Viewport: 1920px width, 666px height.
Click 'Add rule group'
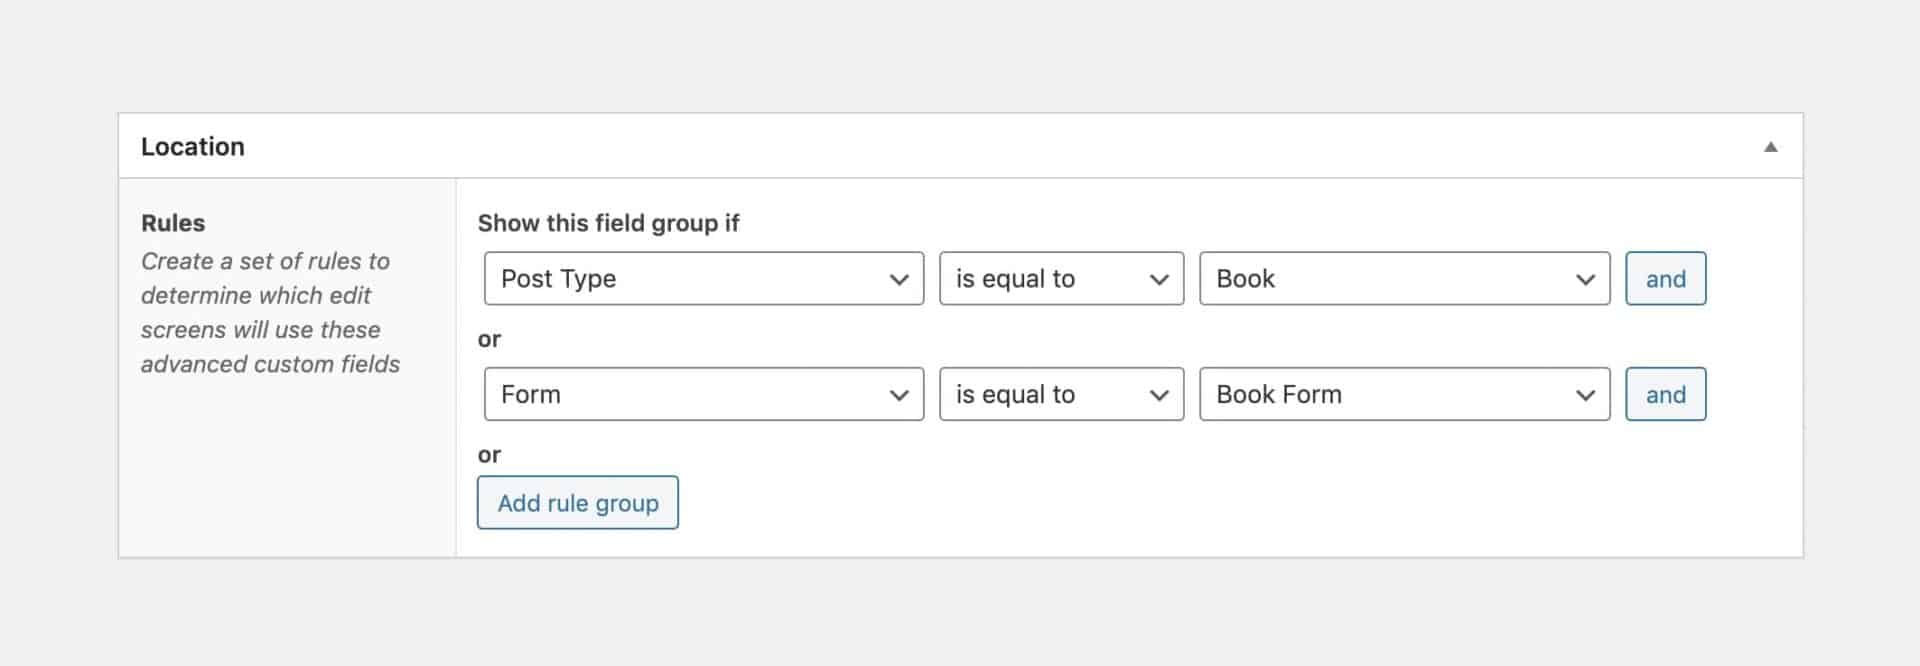tap(577, 502)
